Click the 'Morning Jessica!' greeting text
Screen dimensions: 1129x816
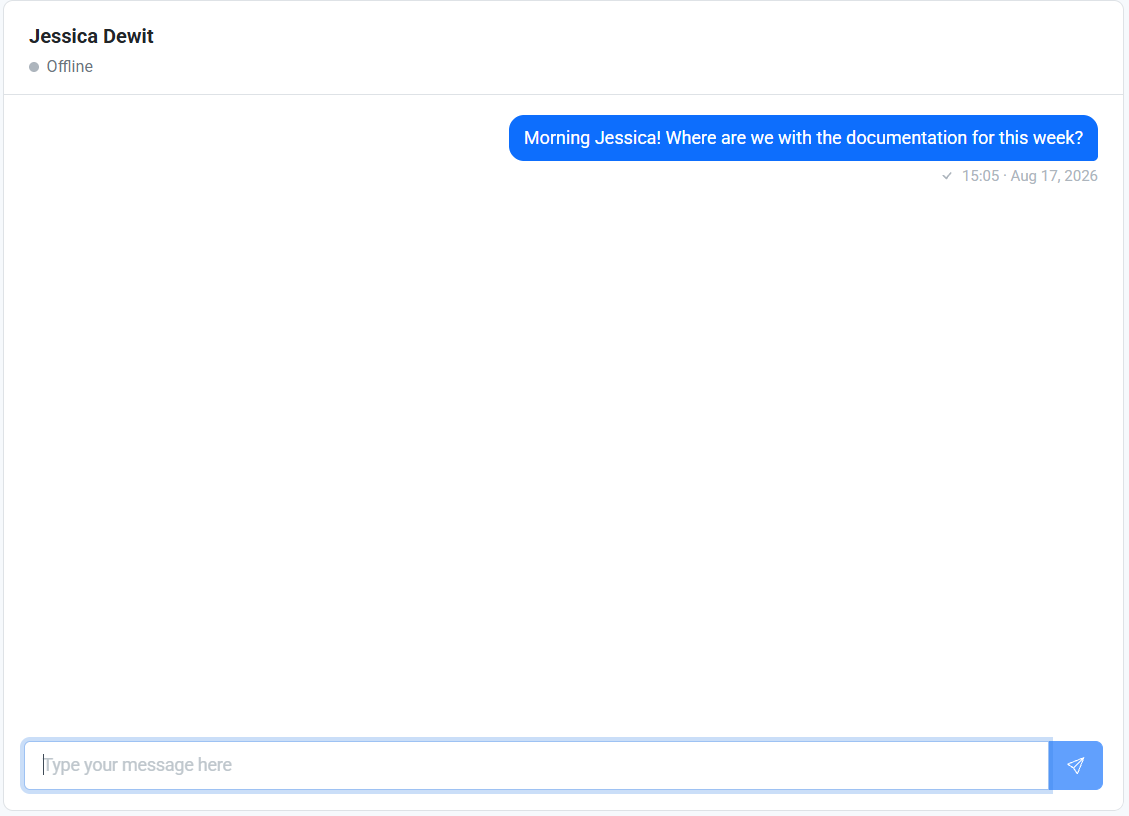(x=593, y=138)
